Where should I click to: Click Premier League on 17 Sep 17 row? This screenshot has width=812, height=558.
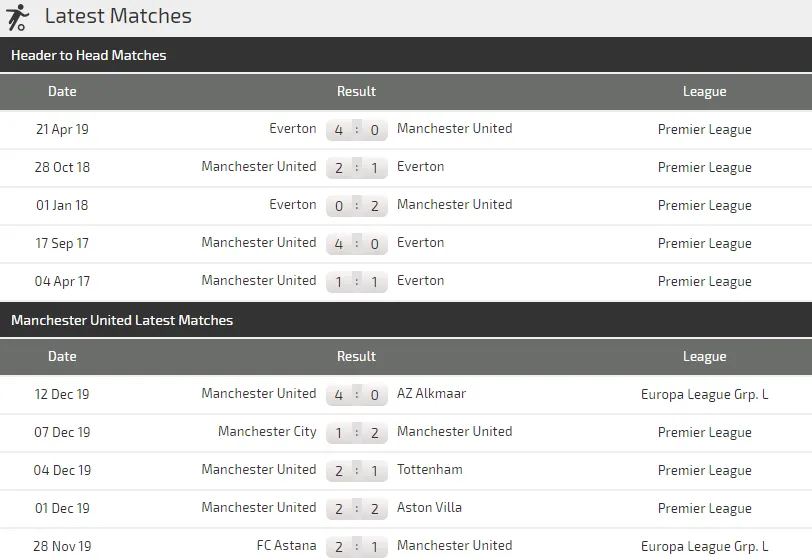(x=704, y=244)
